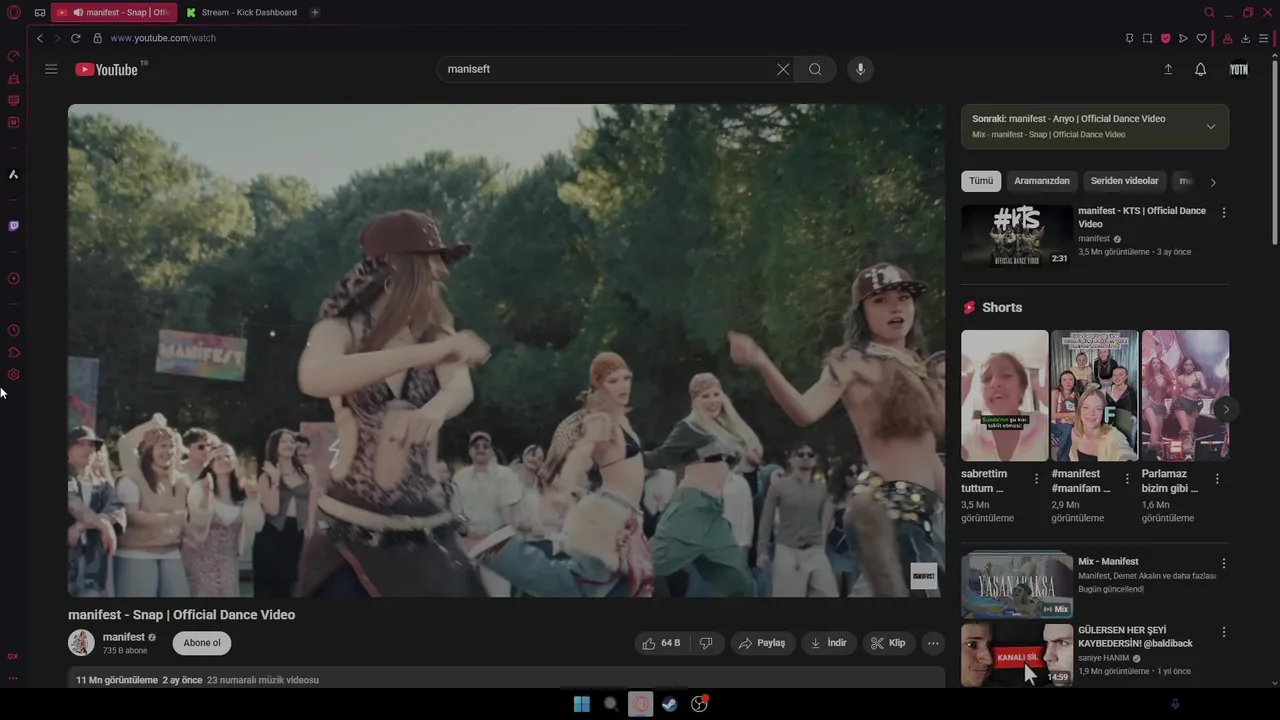Dislike the video with thumbs-down
1280x720 pixels.
coord(706,643)
